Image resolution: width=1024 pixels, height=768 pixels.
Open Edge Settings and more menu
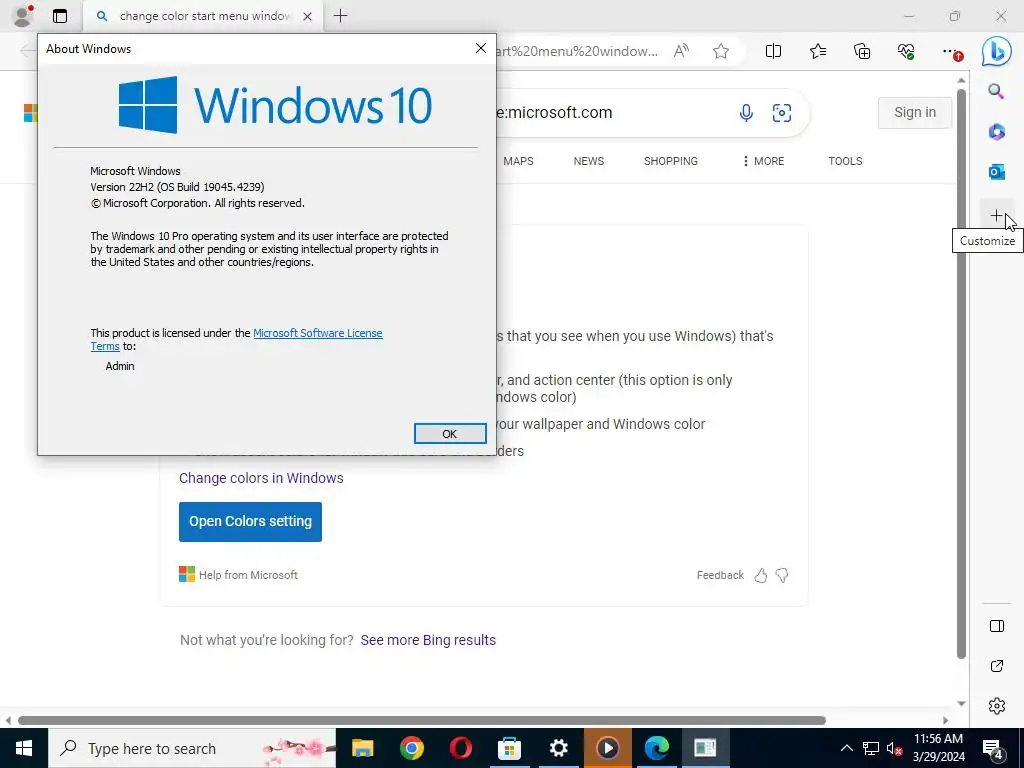click(x=950, y=51)
